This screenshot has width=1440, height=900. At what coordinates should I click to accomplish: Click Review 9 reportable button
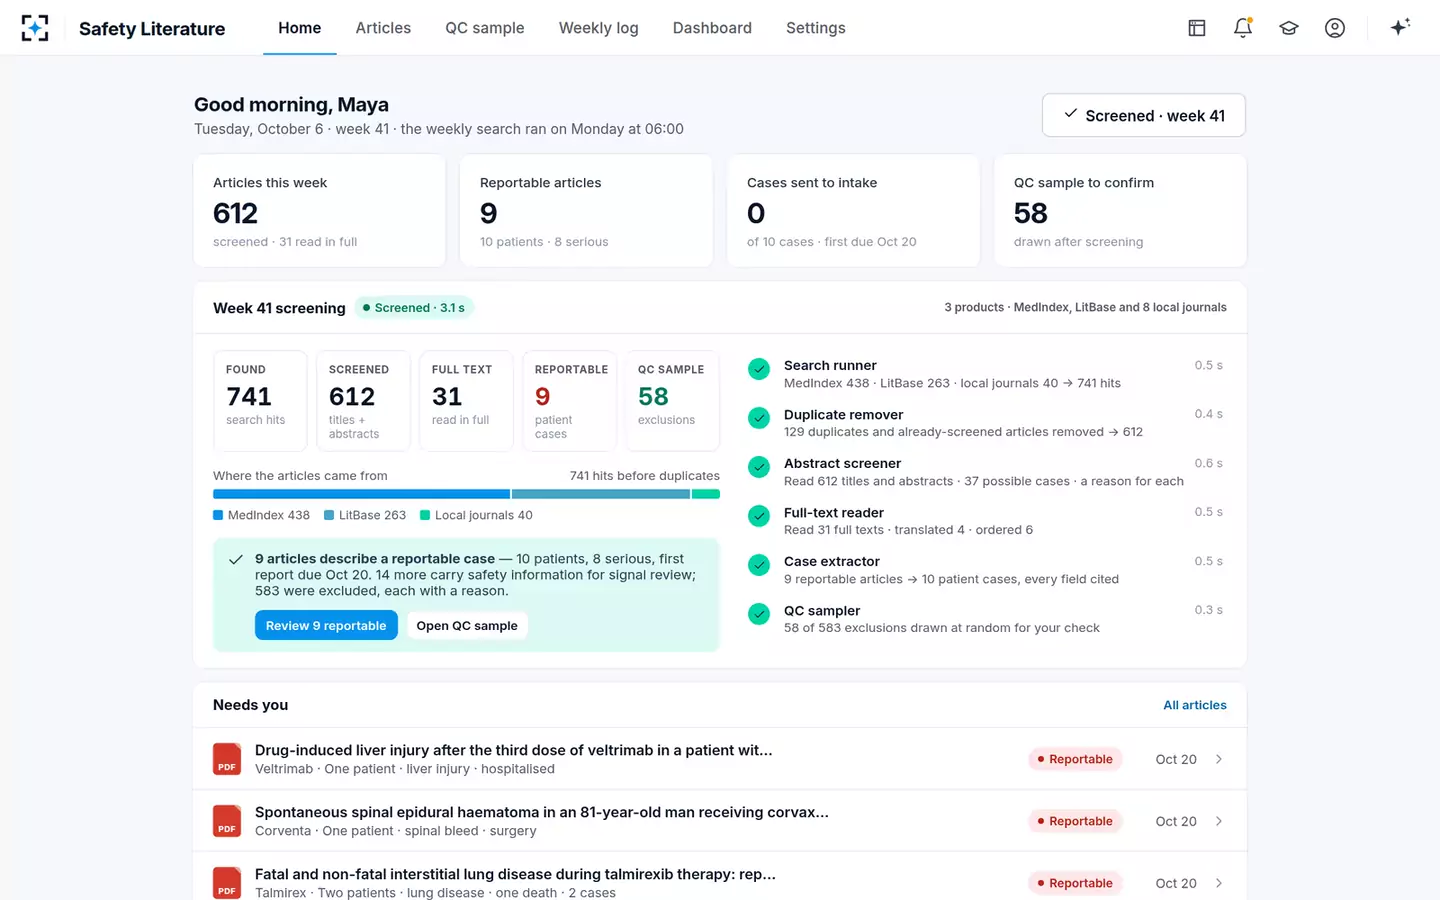pos(326,625)
